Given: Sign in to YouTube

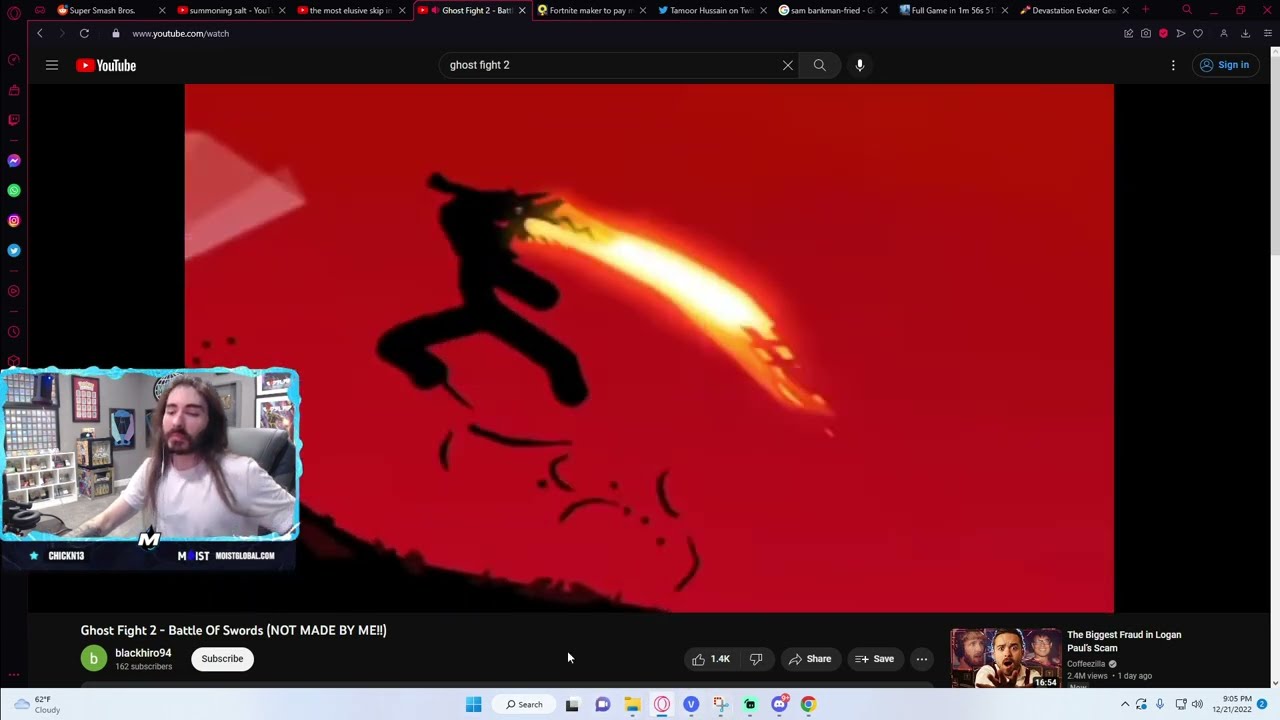Looking at the screenshot, I should coord(1224,65).
